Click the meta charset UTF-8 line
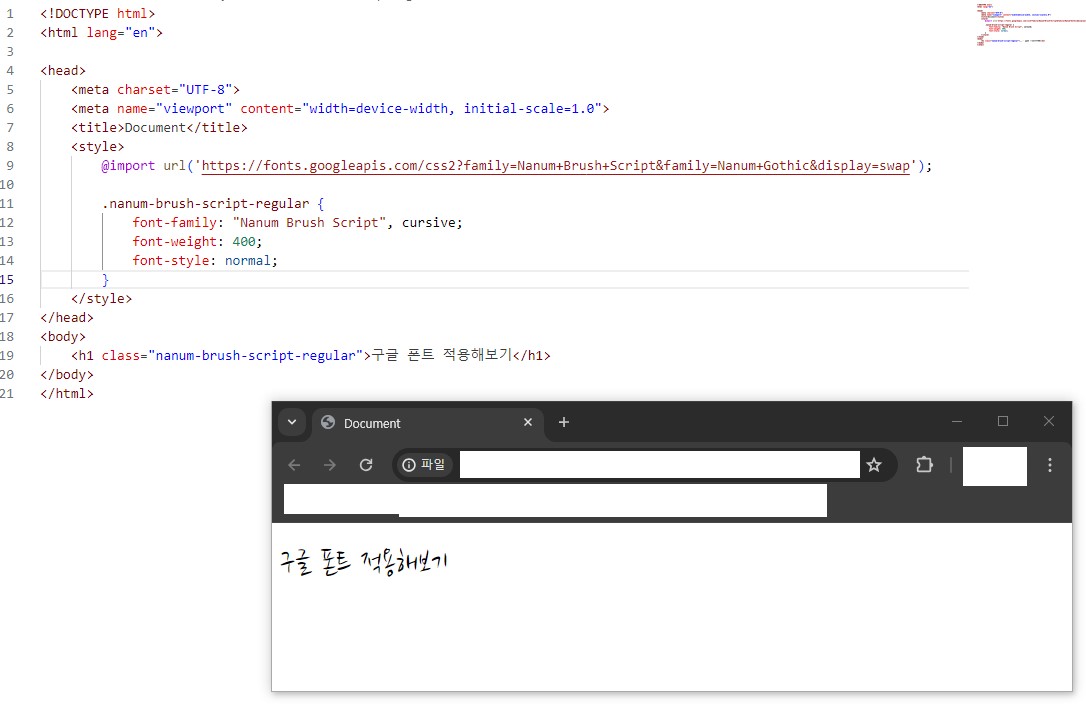This screenshot has height=710, width=1086. [155, 89]
